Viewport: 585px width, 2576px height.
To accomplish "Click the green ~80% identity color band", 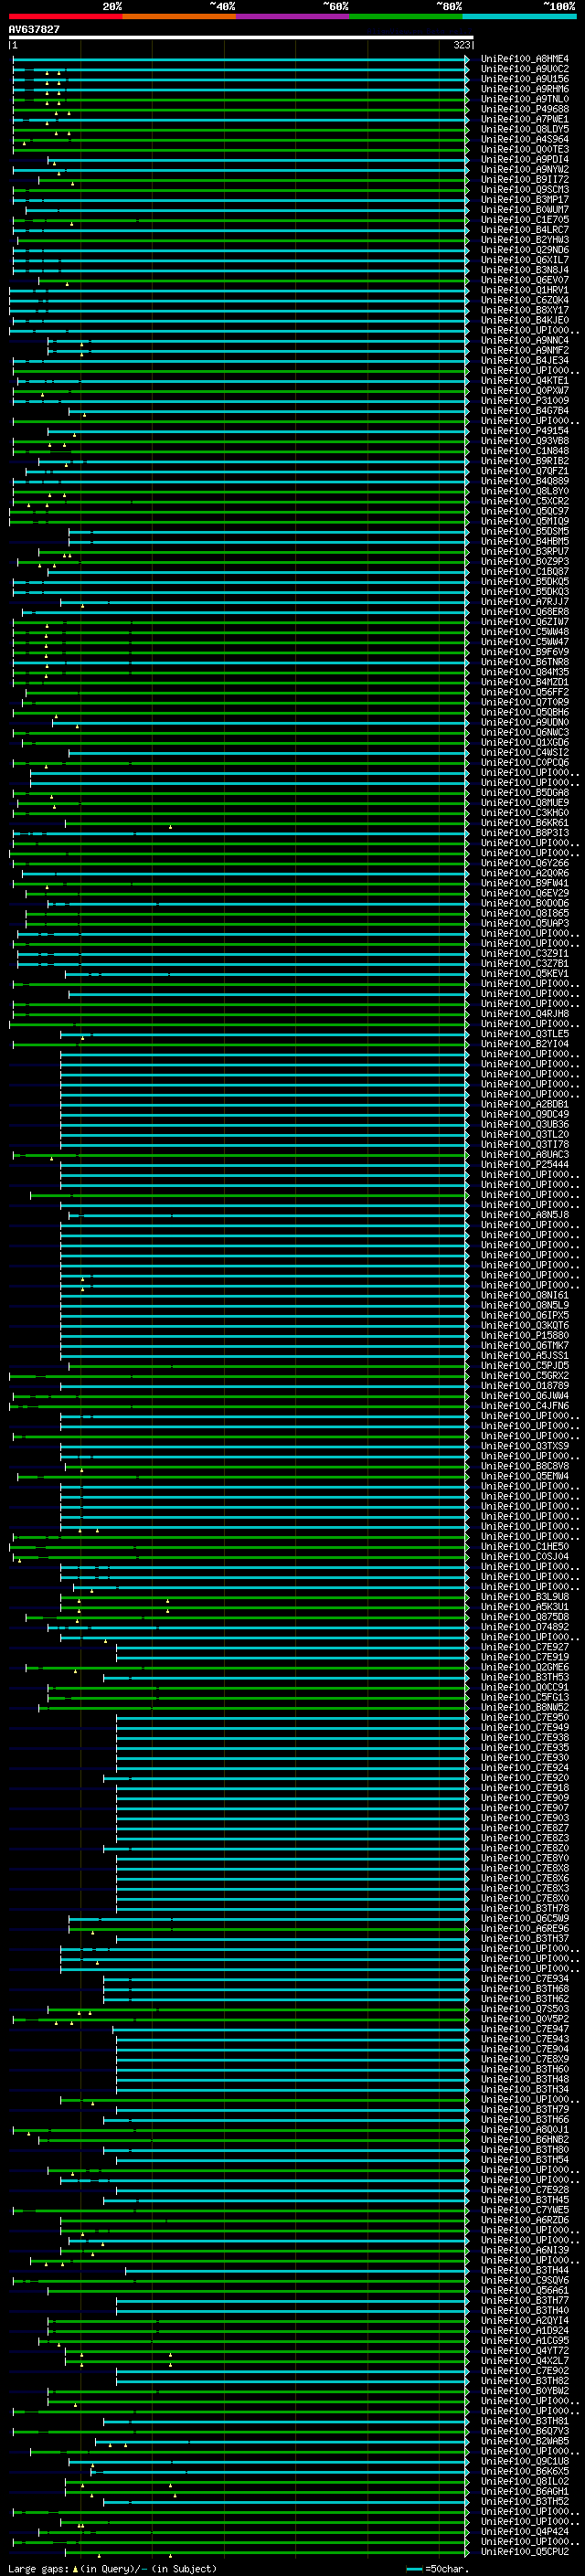I will point(406,16).
